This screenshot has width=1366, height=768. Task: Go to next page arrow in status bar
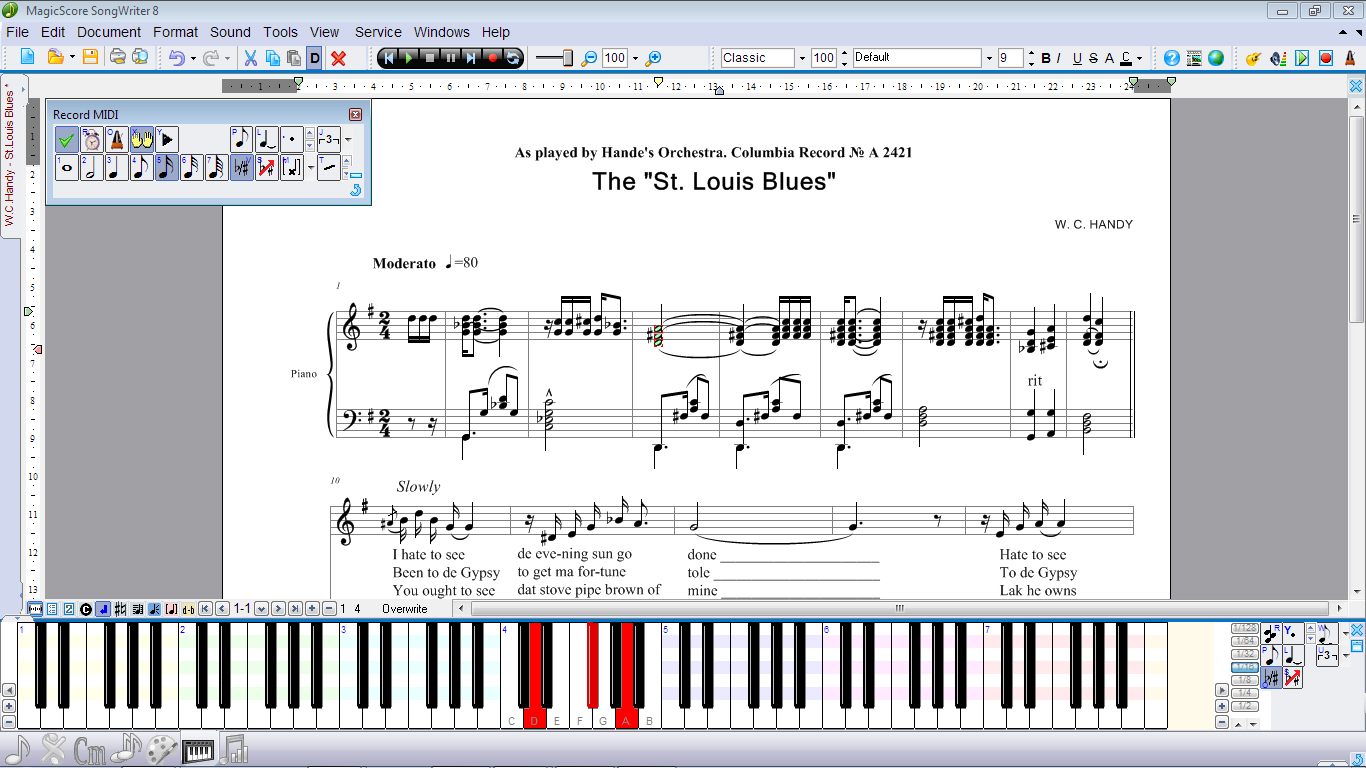coord(279,608)
